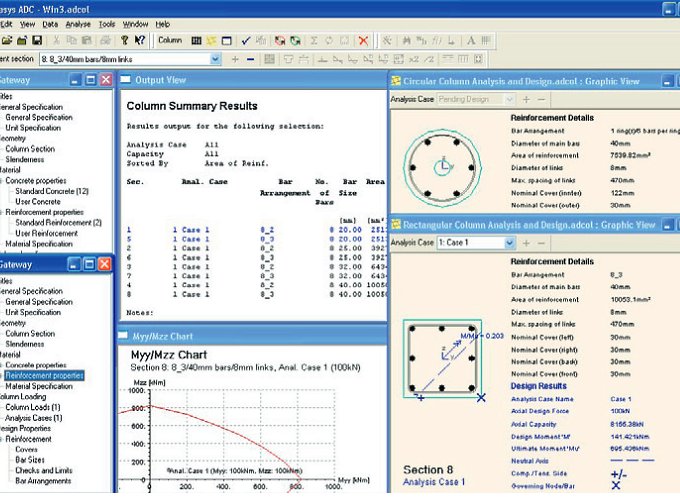
Task: Click the Design Results heading in Rectangular view
Action: [x=538, y=386]
